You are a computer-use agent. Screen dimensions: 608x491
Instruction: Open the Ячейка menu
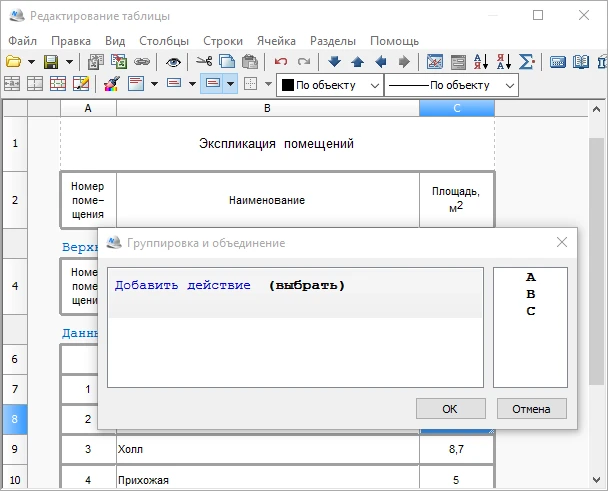tap(276, 41)
